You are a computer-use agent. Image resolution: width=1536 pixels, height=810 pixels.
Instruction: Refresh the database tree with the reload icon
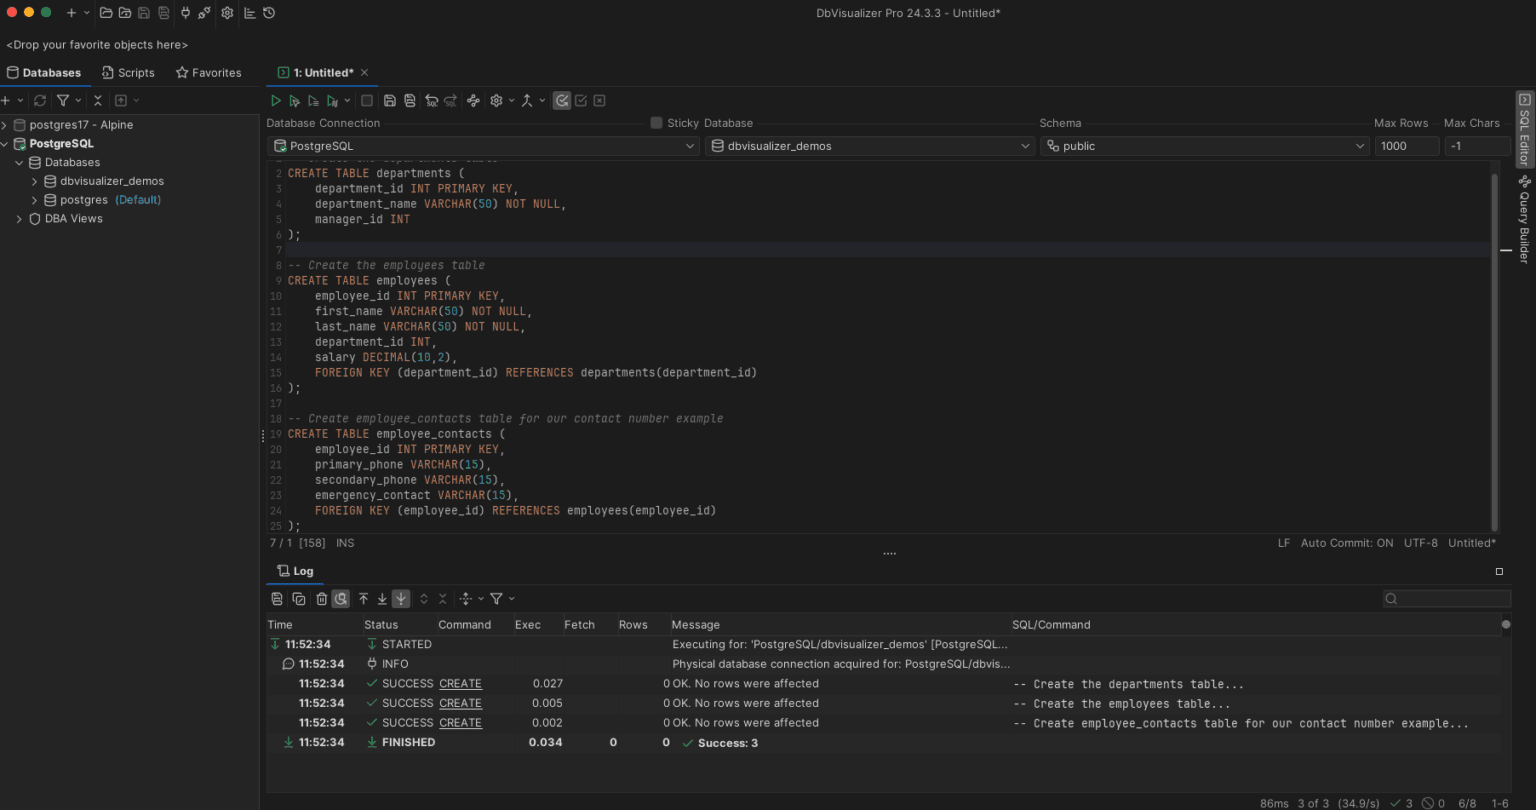point(40,100)
